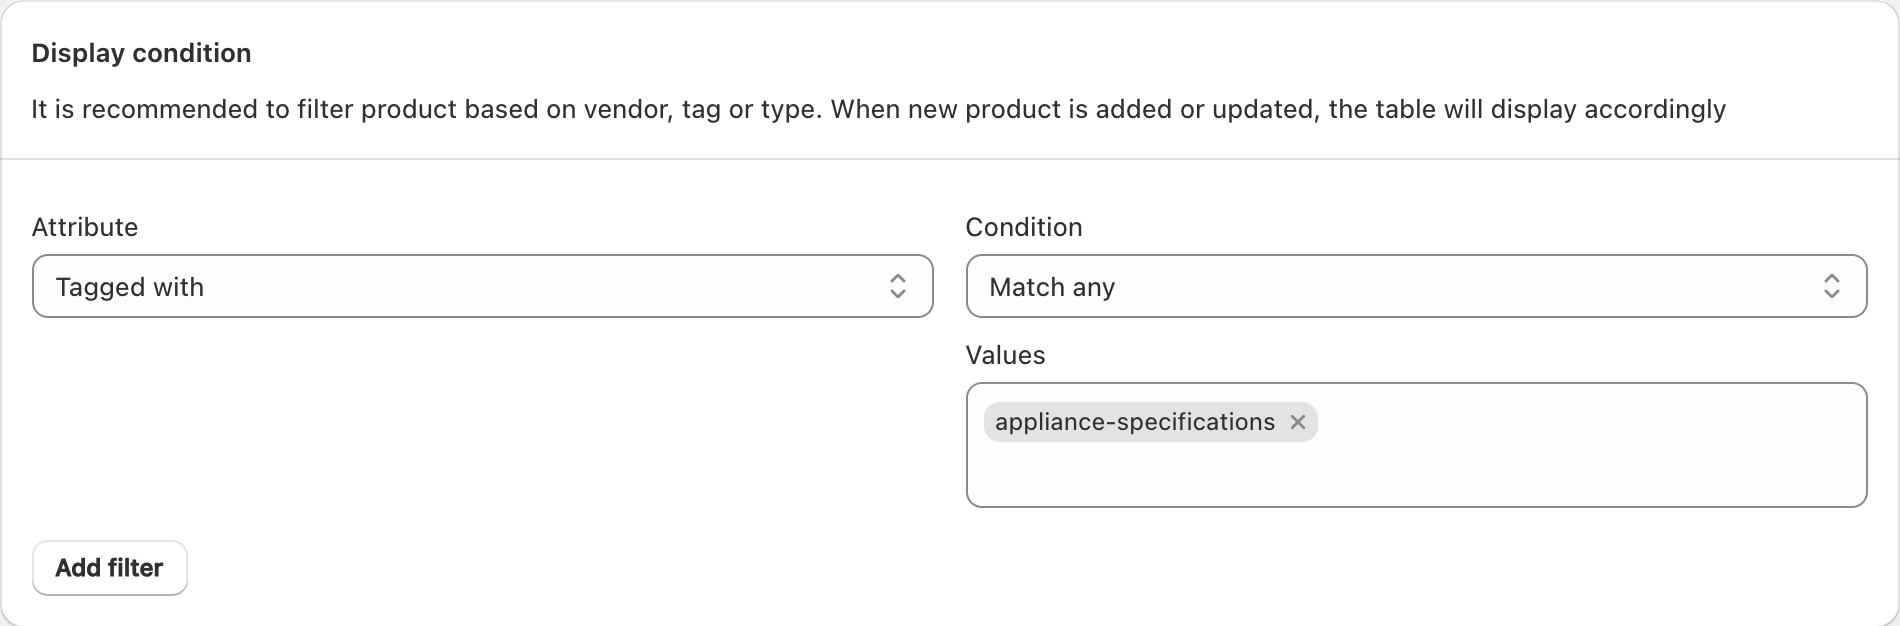1900x626 pixels.
Task: Click the Add filter button
Action: (110, 568)
